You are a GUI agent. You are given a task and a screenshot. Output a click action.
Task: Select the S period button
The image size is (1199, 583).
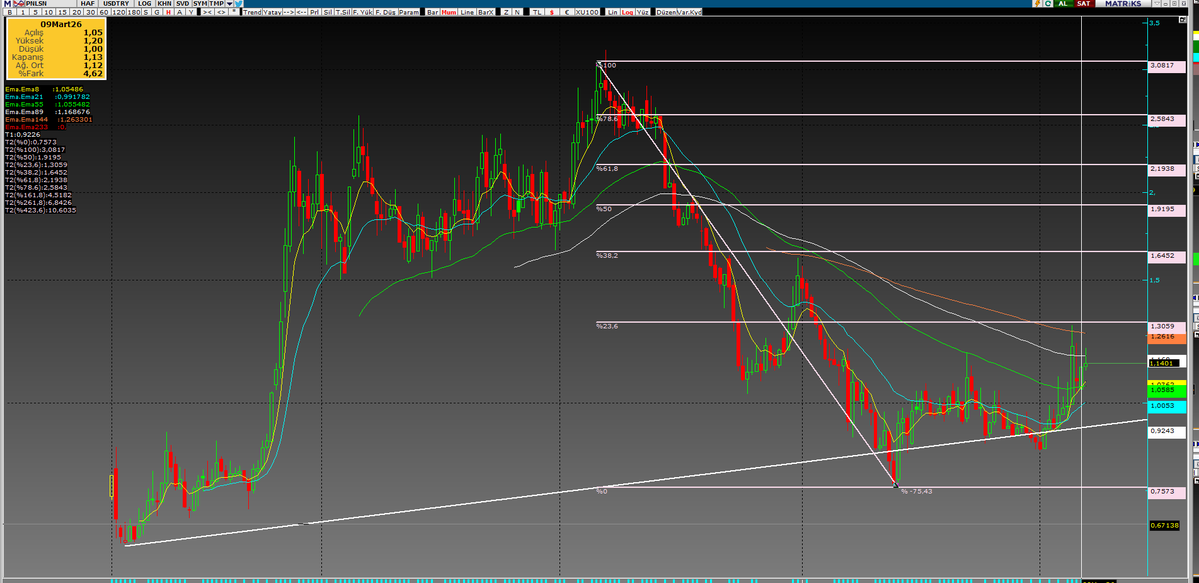point(146,12)
